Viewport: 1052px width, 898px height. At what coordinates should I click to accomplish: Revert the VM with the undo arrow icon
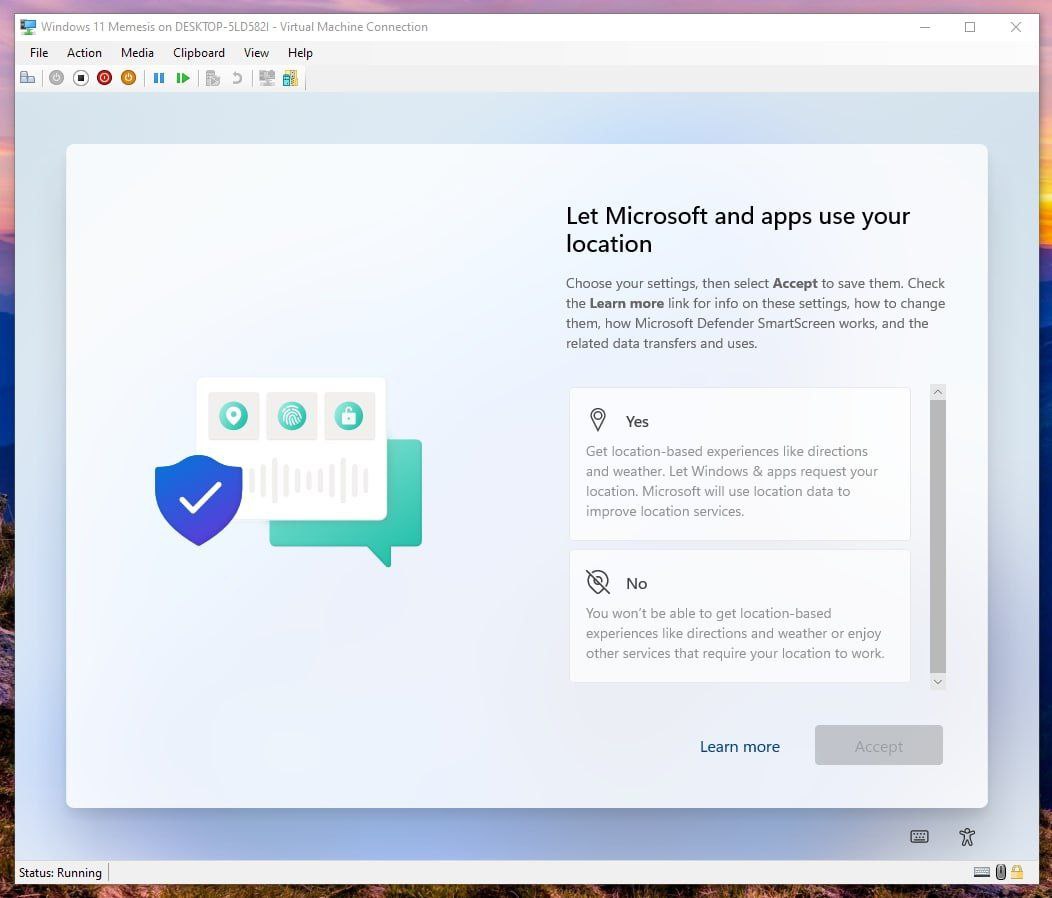coord(237,79)
